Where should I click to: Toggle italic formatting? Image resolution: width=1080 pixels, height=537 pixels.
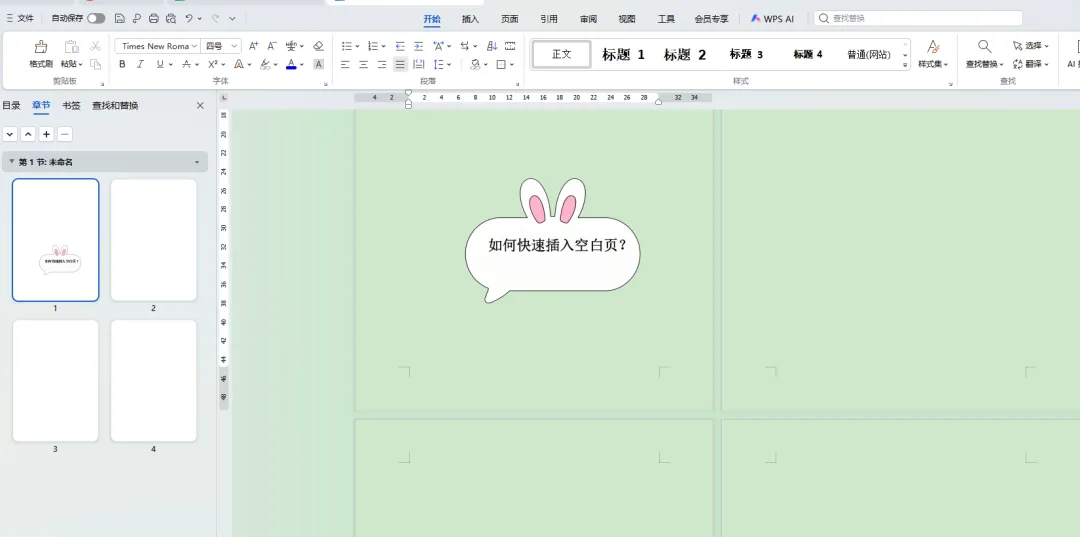(140, 64)
